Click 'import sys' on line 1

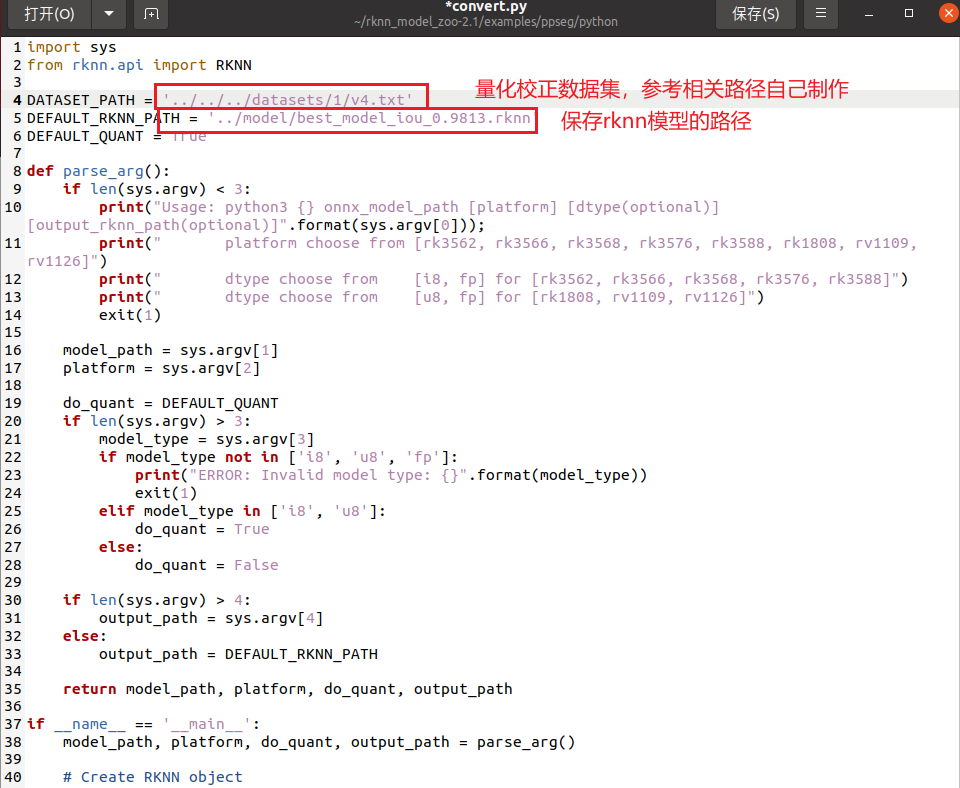tap(72, 47)
